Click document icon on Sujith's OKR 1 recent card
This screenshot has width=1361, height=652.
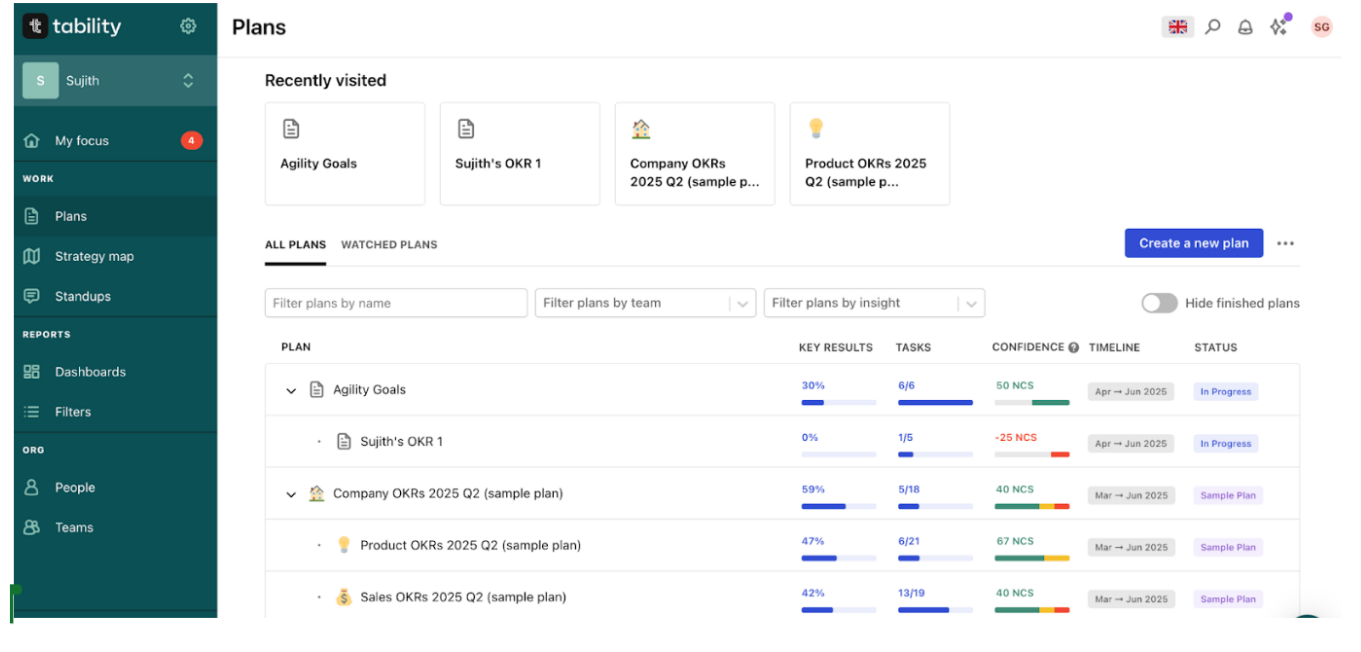tap(466, 129)
